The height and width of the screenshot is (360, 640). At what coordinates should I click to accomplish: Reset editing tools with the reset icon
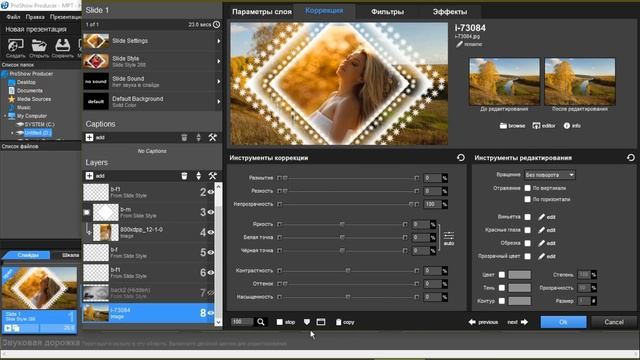pos(631,158)
